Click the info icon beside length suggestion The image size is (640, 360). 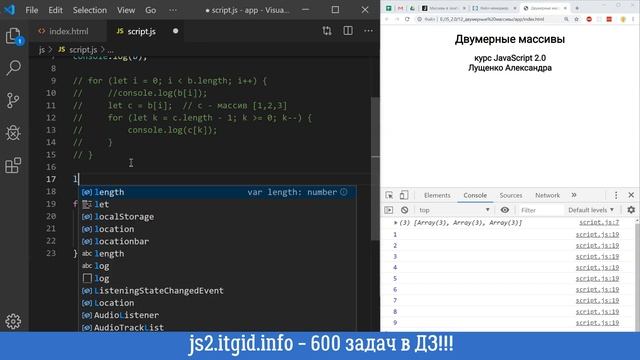pyautogui.click(x=344, y=192)
